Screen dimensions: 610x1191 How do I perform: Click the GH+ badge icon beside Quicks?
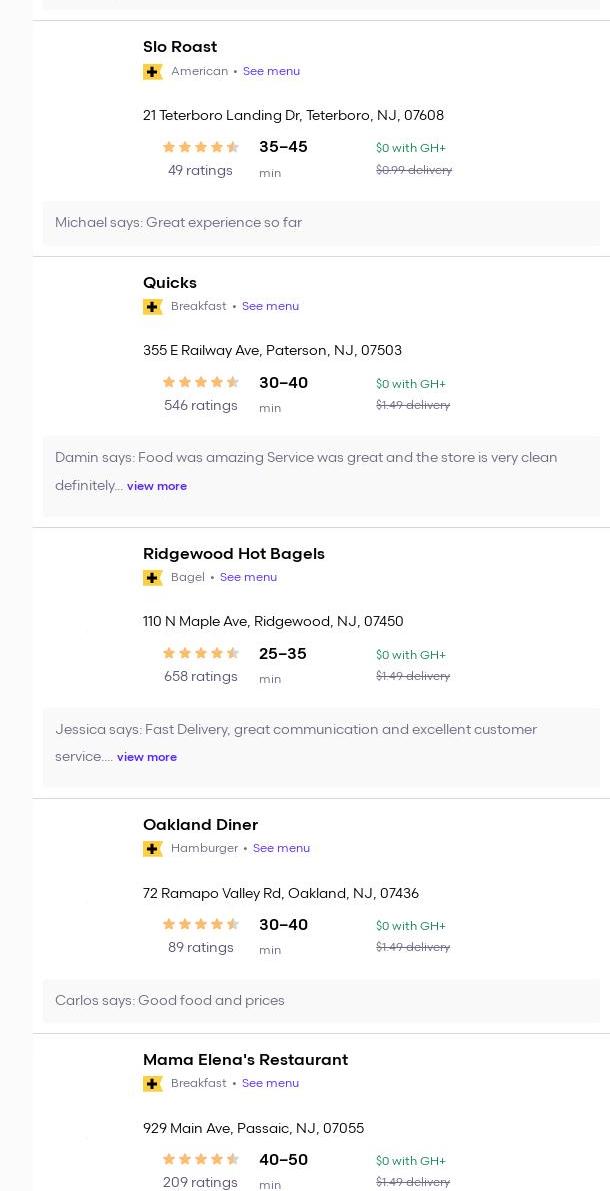point(152,307)
